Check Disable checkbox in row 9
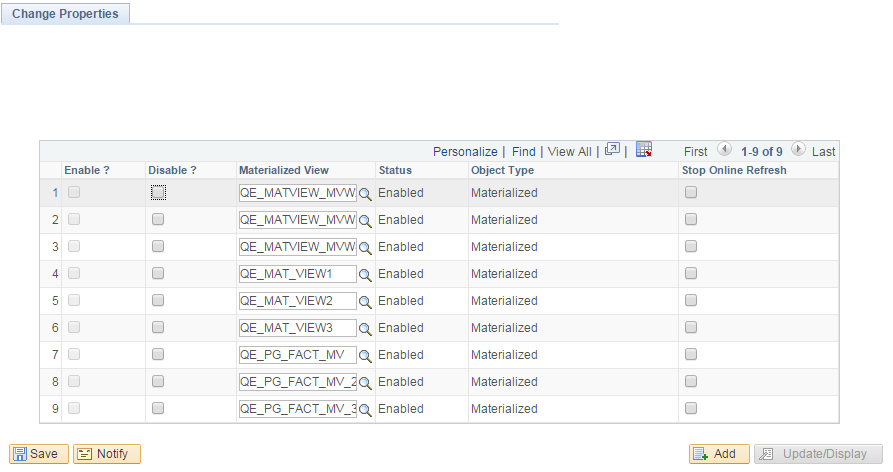 click(x=158, y=409)
